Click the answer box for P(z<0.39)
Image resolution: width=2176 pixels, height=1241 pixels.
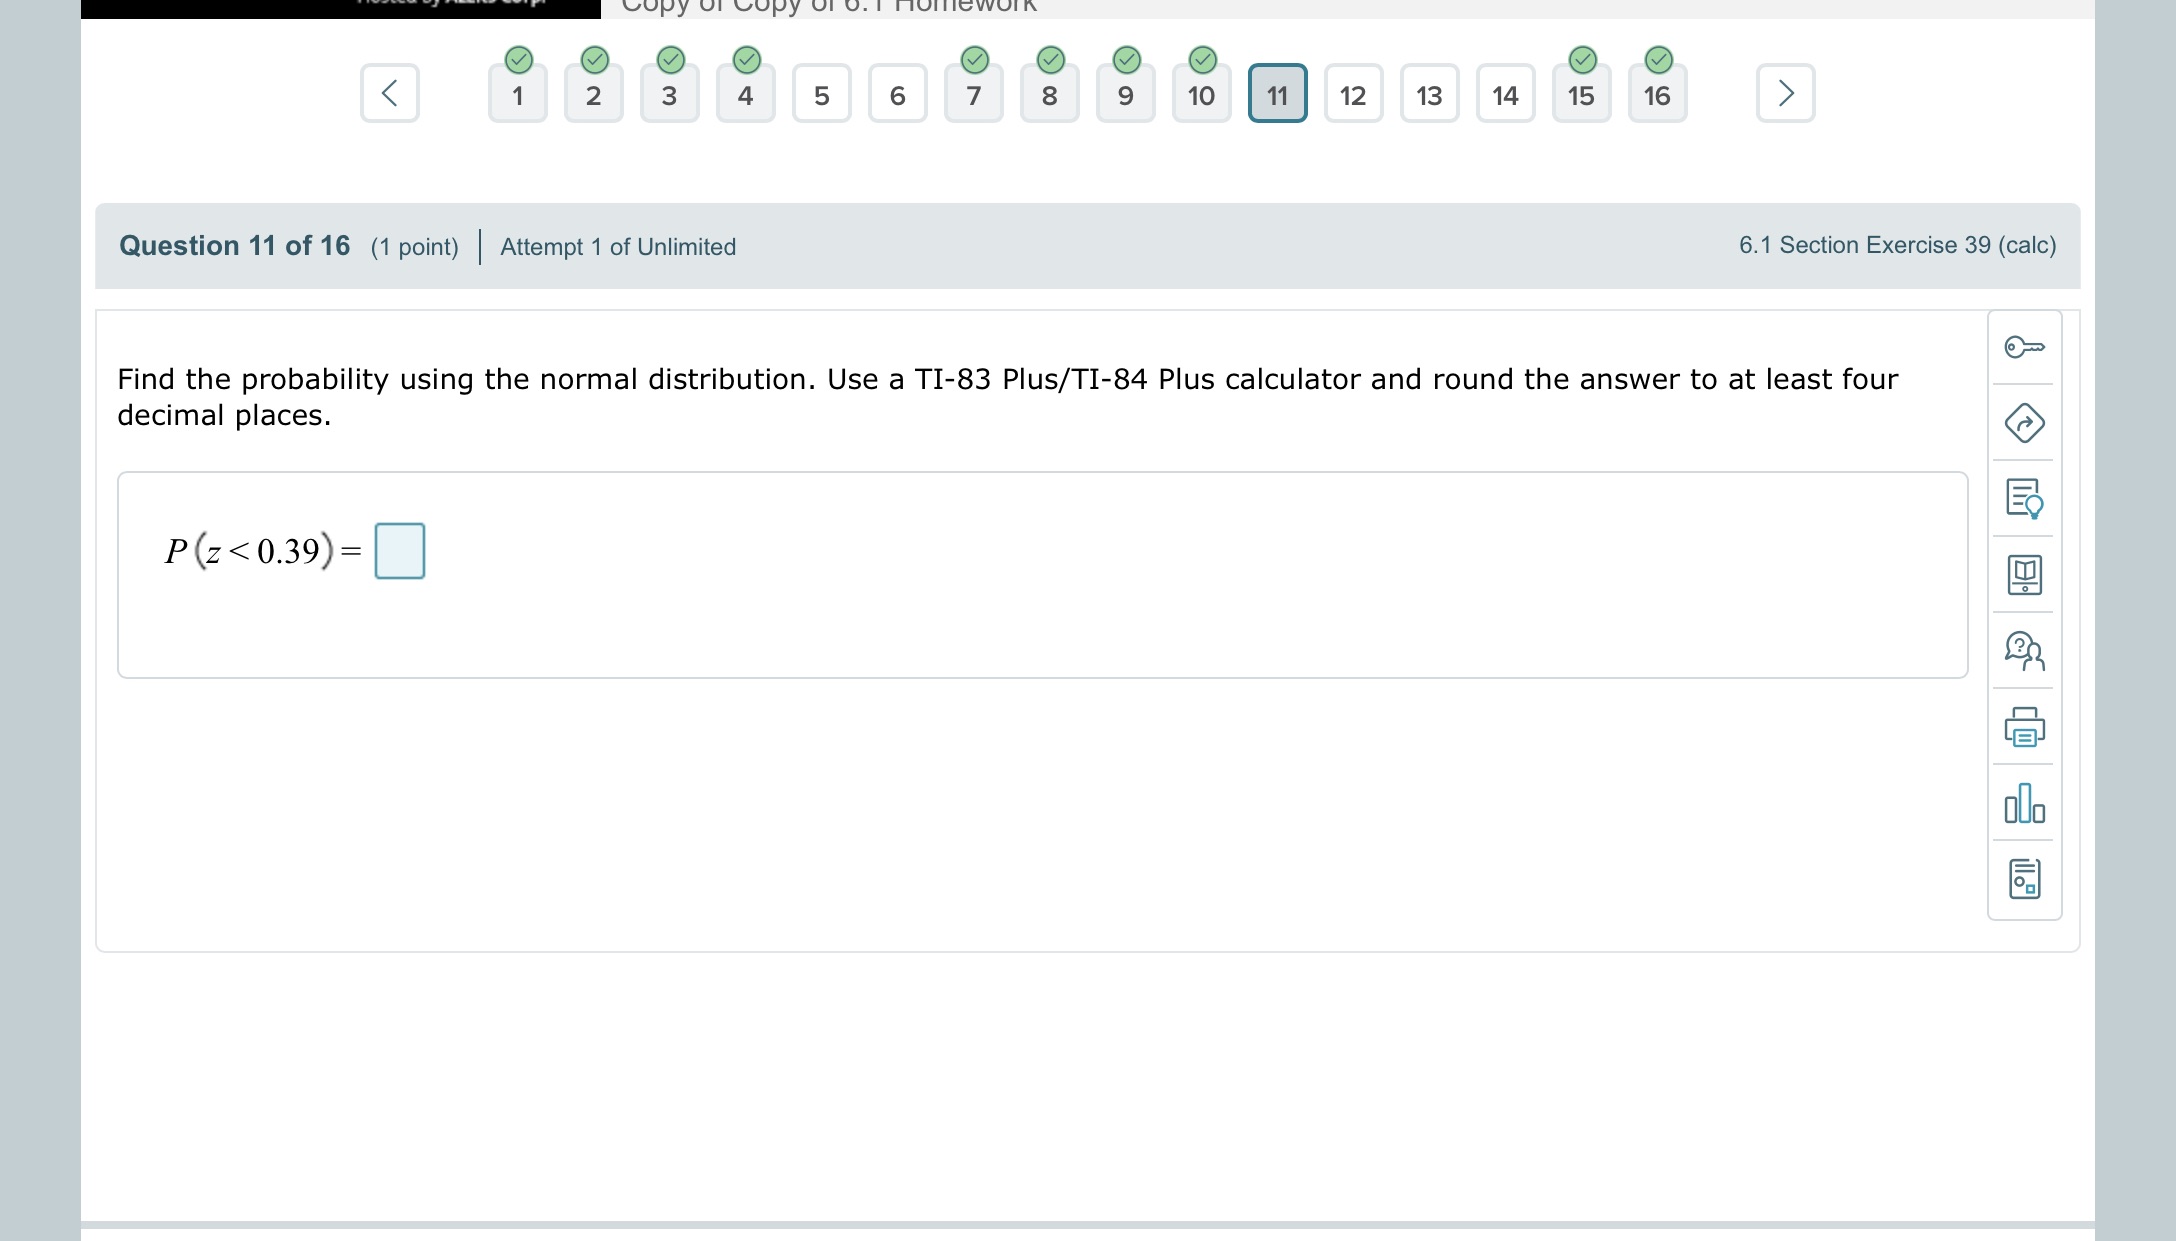[x=399, y=551]
